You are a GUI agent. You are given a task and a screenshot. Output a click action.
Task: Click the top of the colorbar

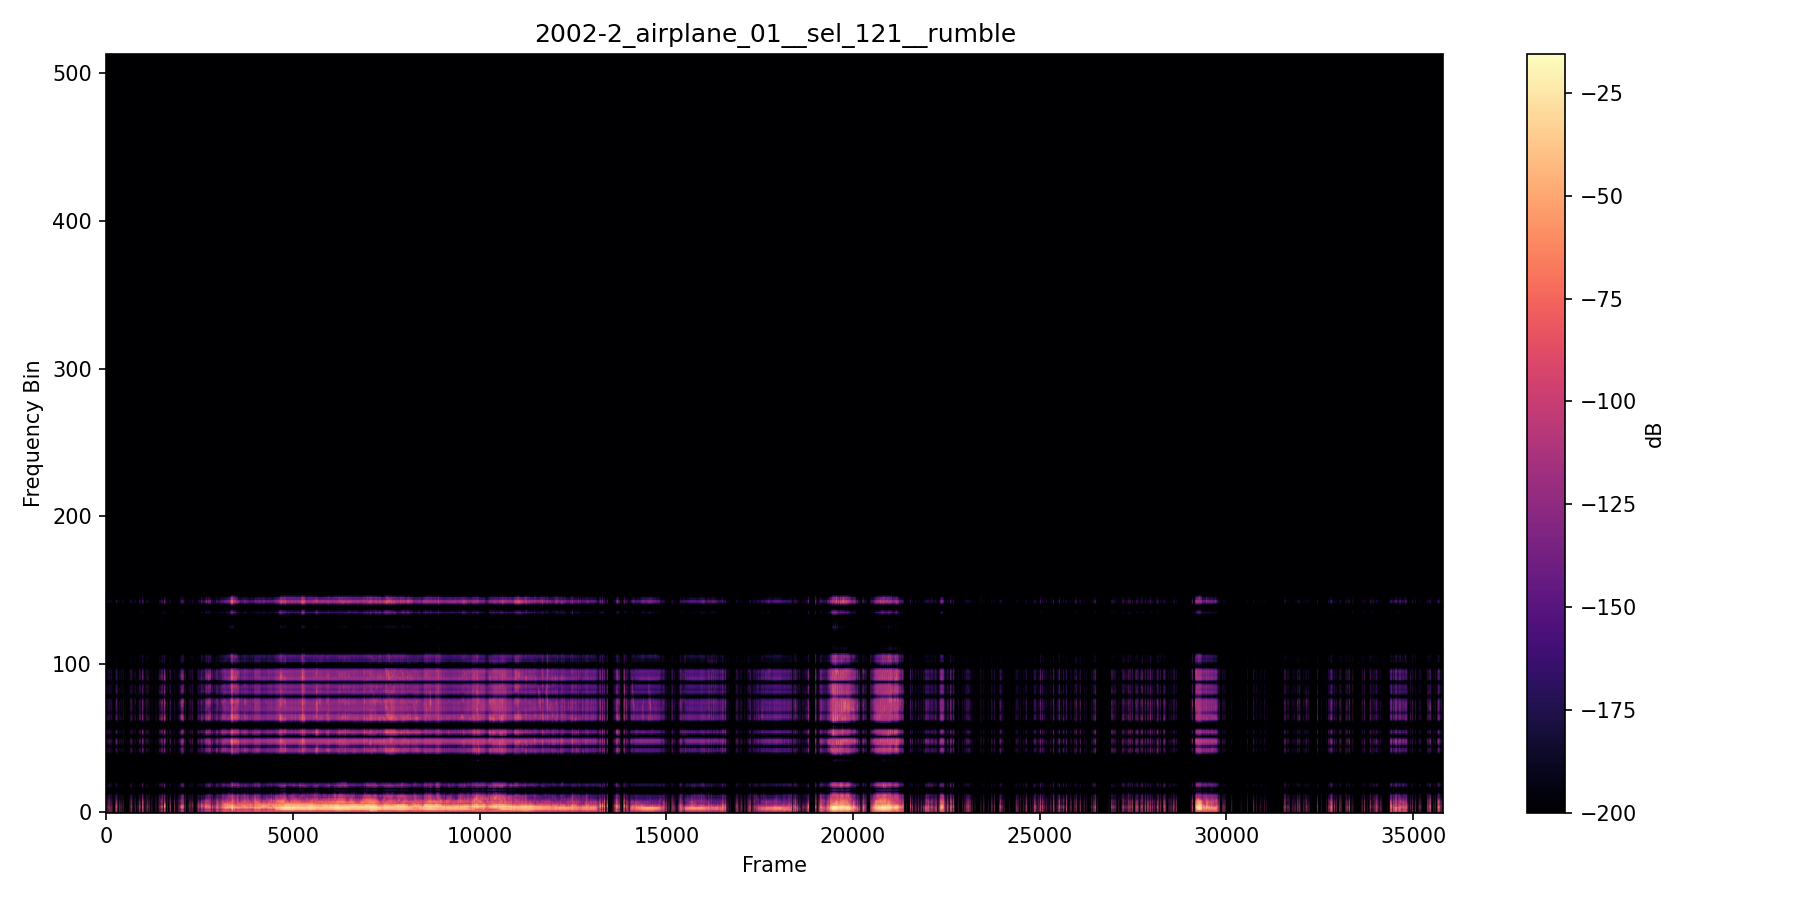(x=1545, y=55)
